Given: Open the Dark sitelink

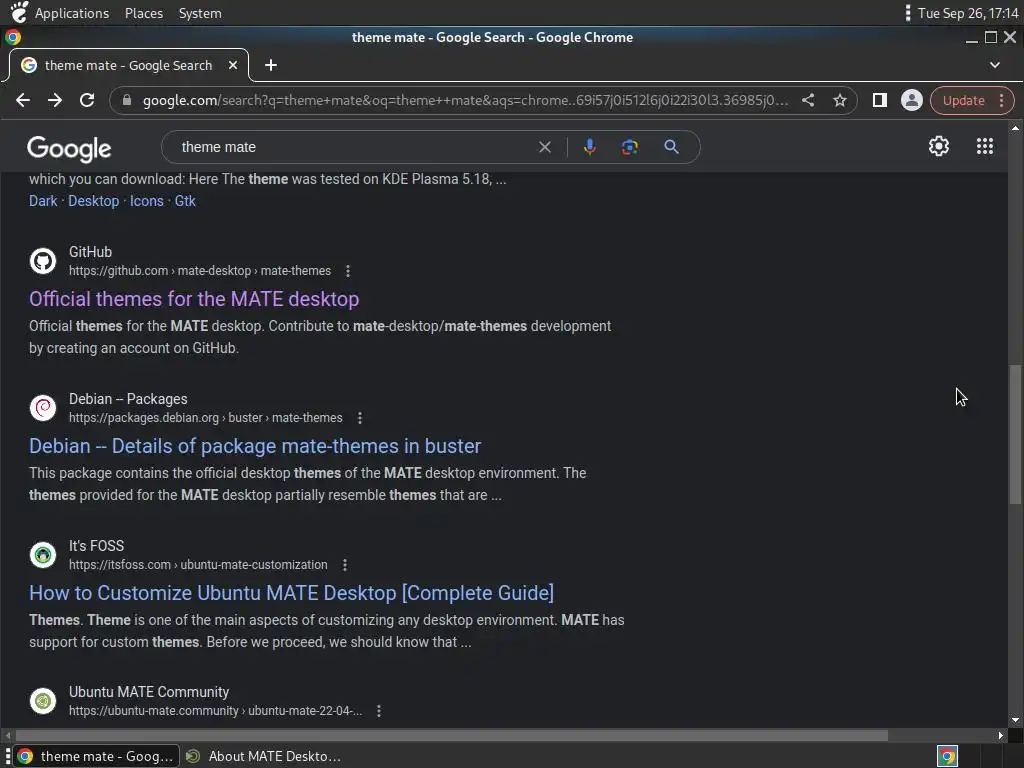Looking at the screenshot, I should click(x=43, y=201).
